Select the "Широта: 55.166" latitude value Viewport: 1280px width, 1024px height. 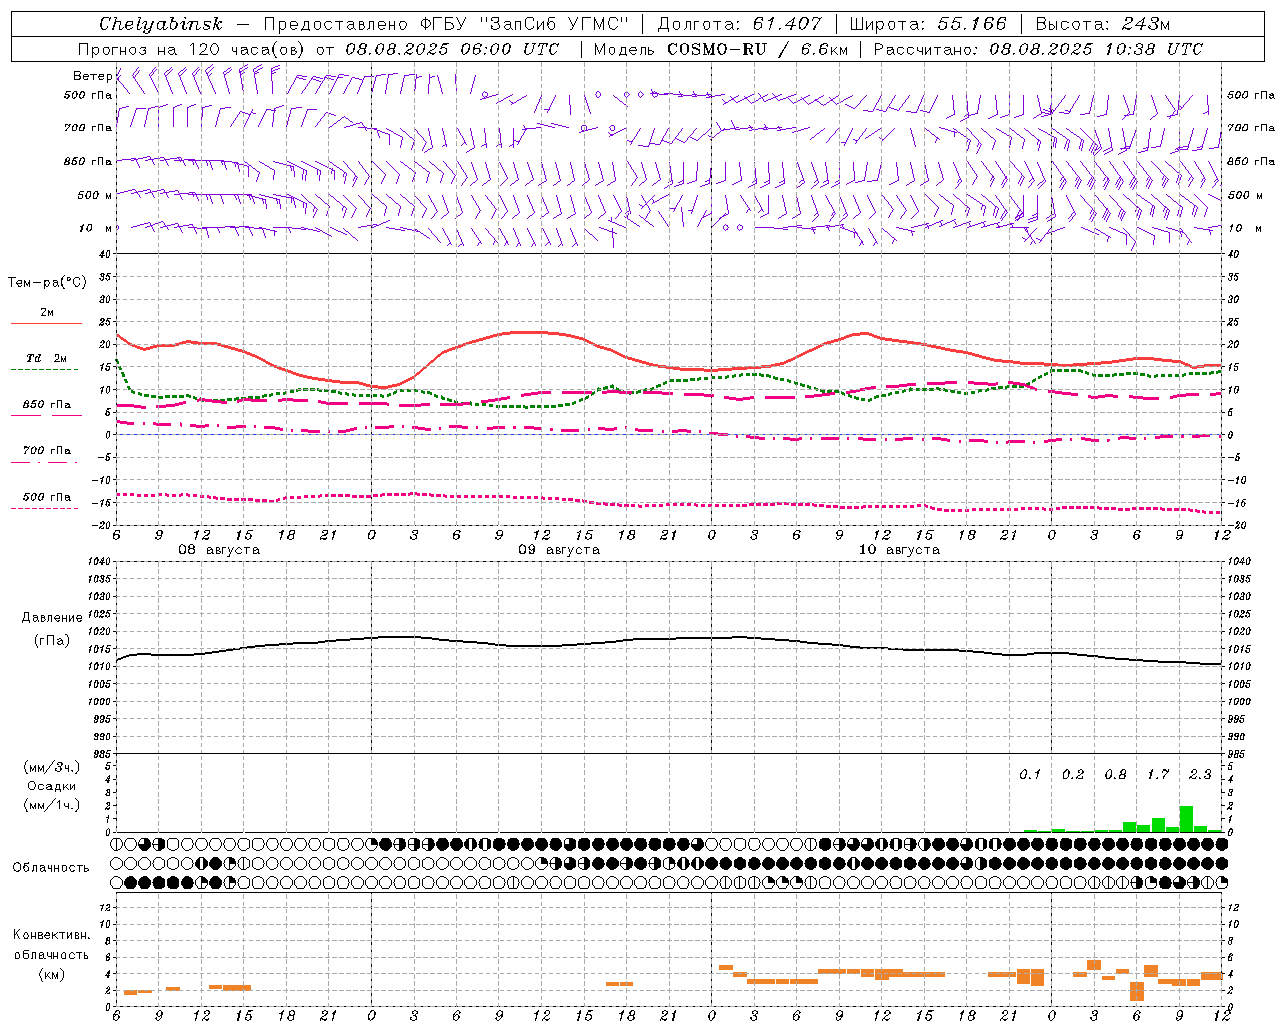click(x=929, y=24)
